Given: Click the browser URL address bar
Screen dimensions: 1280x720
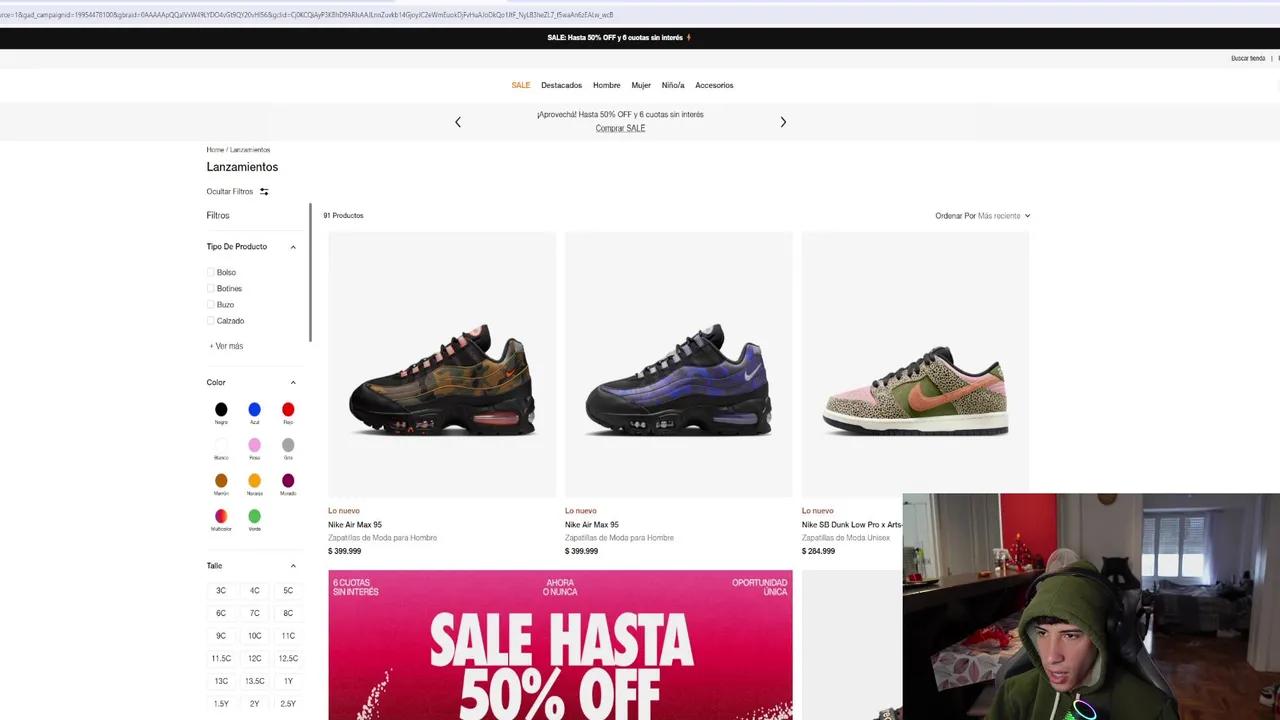Looking at the screenshot, I should coord(640,15).
